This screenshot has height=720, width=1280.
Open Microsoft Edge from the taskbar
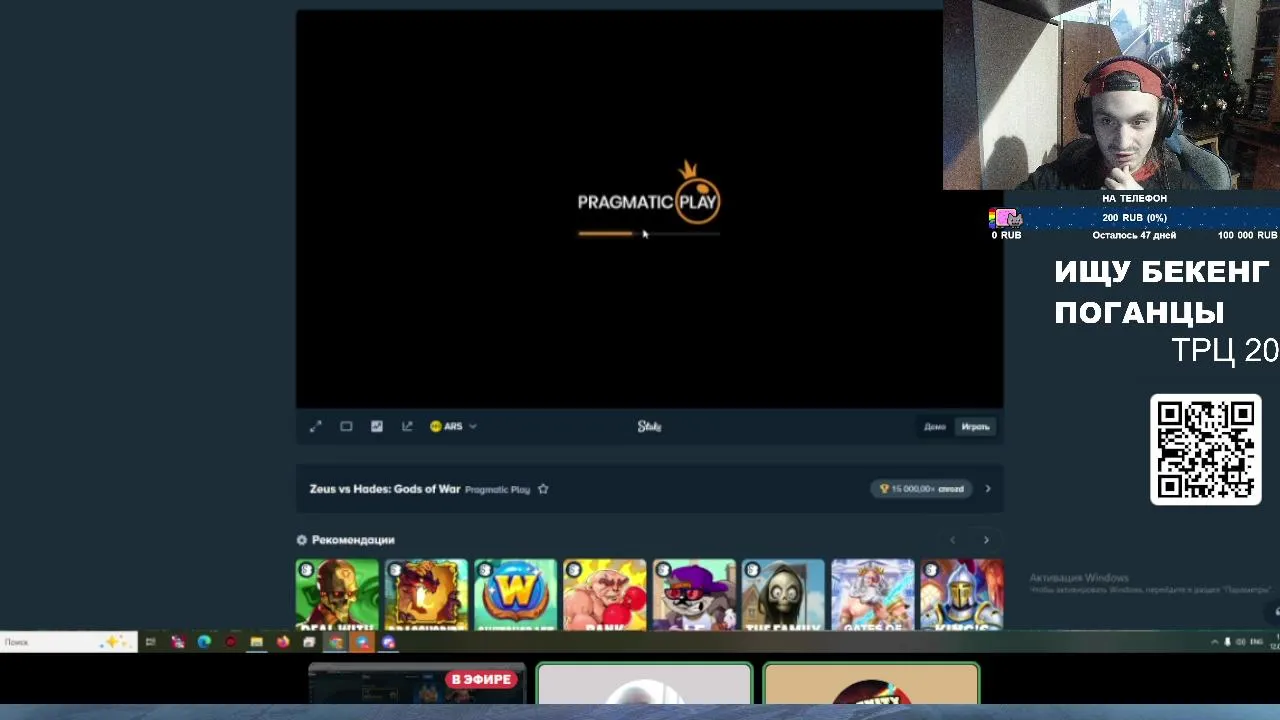[204, 642]
